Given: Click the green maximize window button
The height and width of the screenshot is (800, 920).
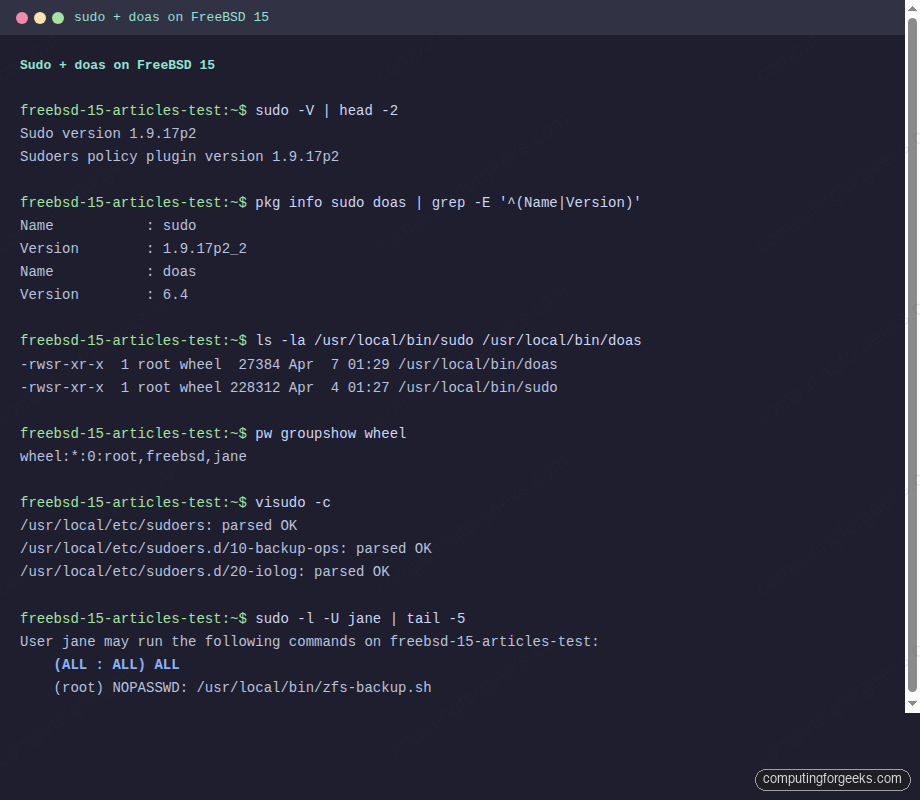Looking at the screenshot, I should click(58, 17).
